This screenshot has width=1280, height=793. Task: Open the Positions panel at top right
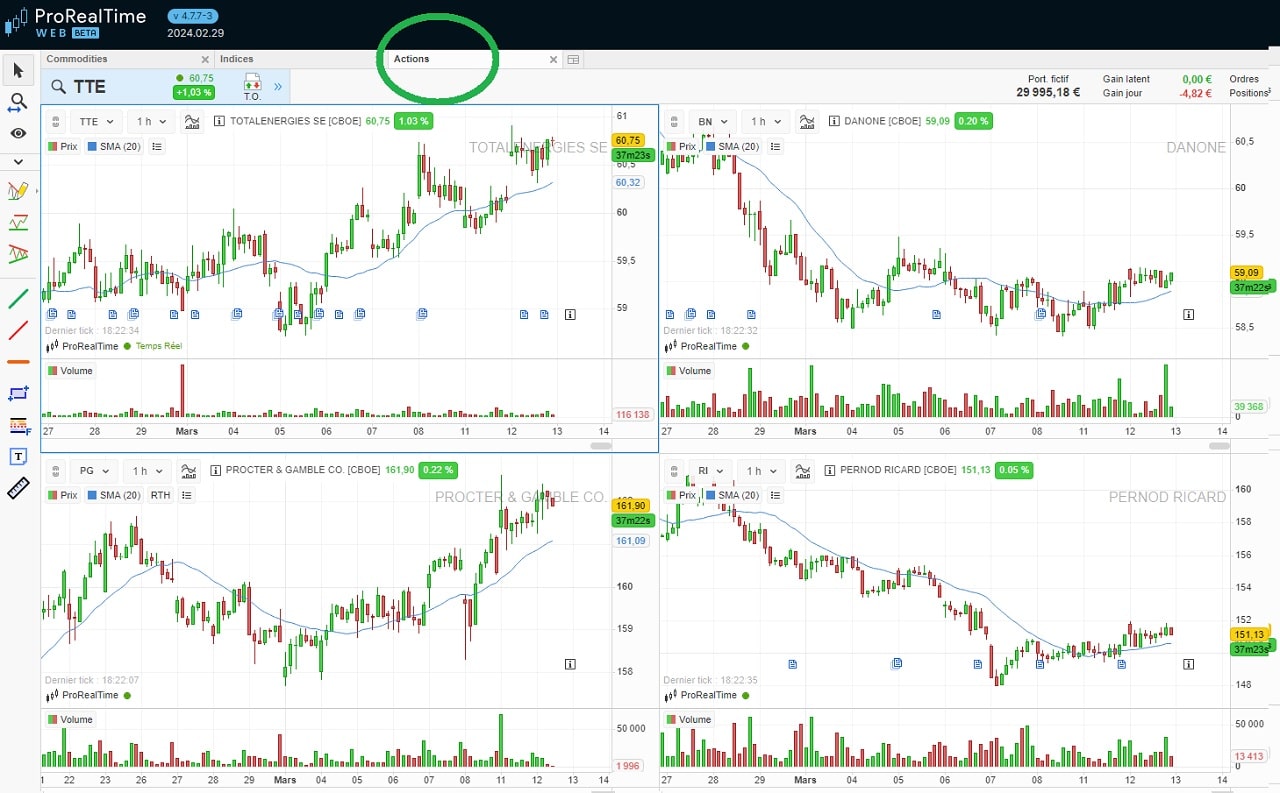pyautogui.click(x=1249, y=93)
